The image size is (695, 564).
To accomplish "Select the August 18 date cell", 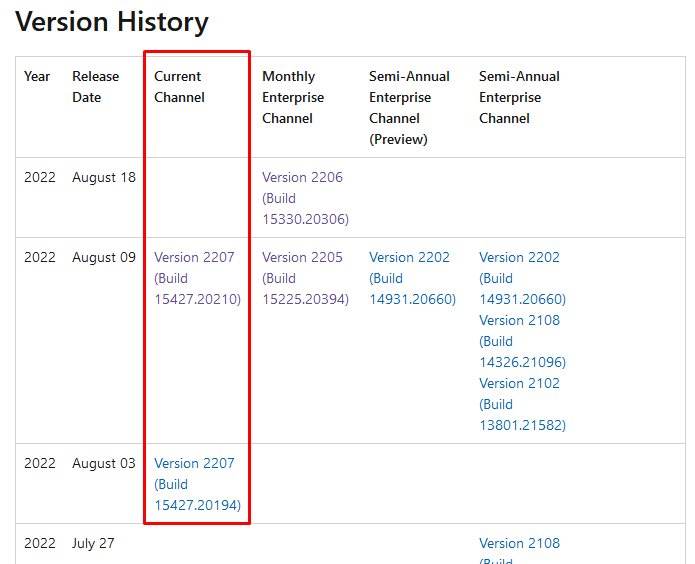I will tap(104, 177).
